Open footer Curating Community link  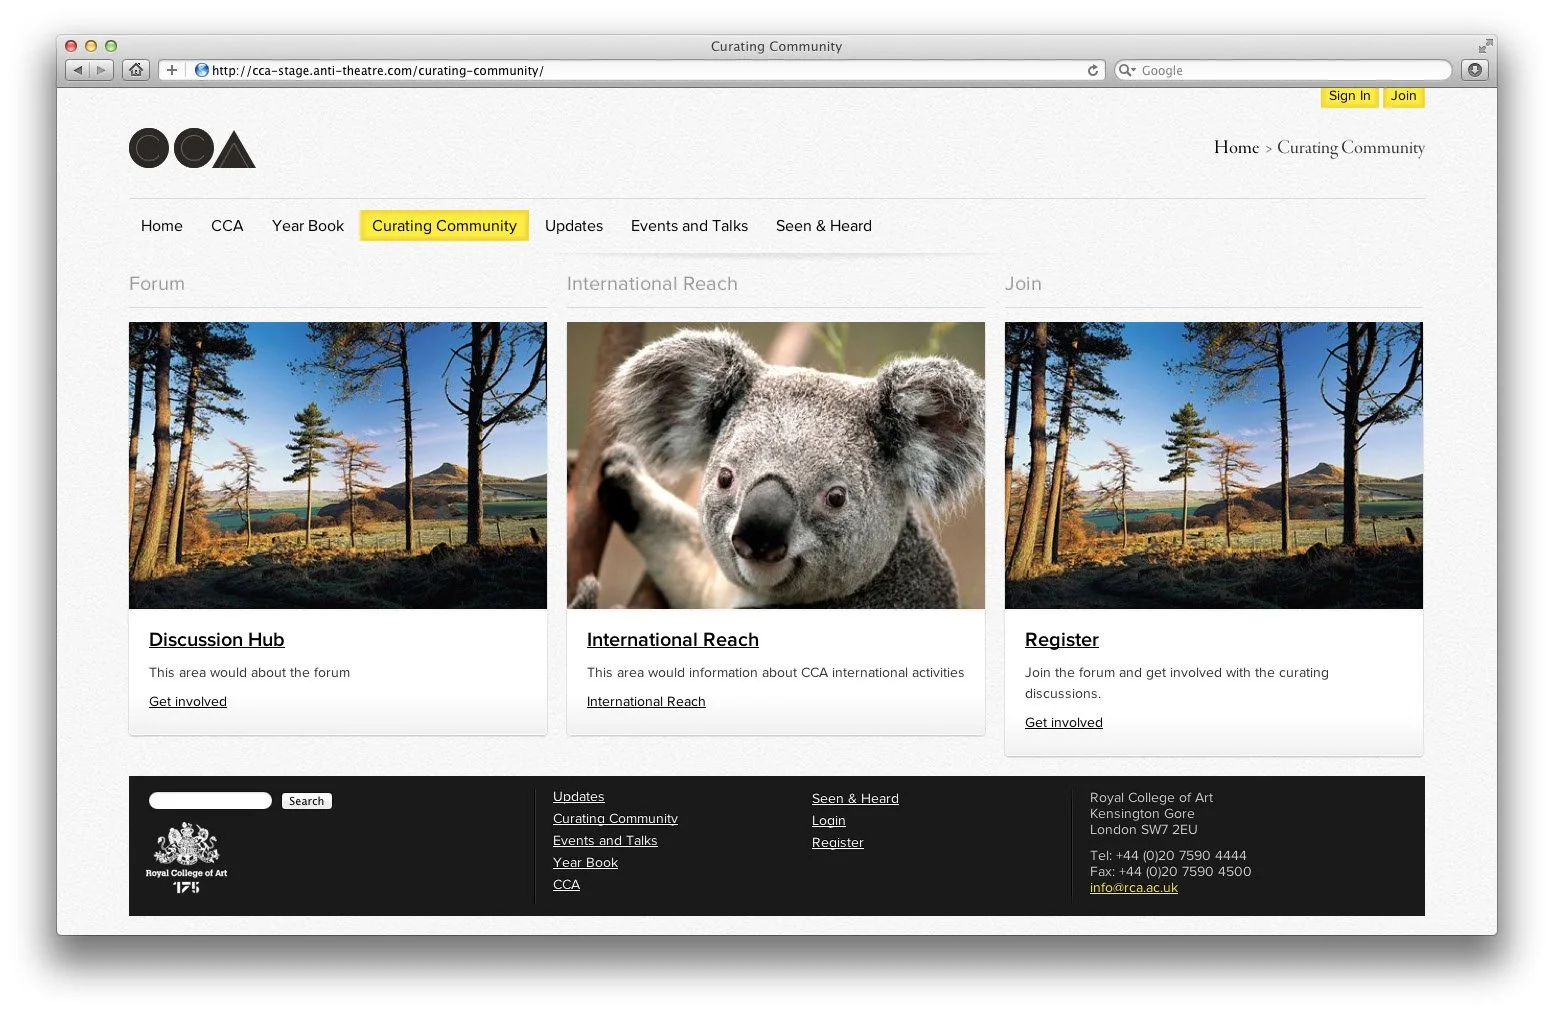(x=615, y=819)
